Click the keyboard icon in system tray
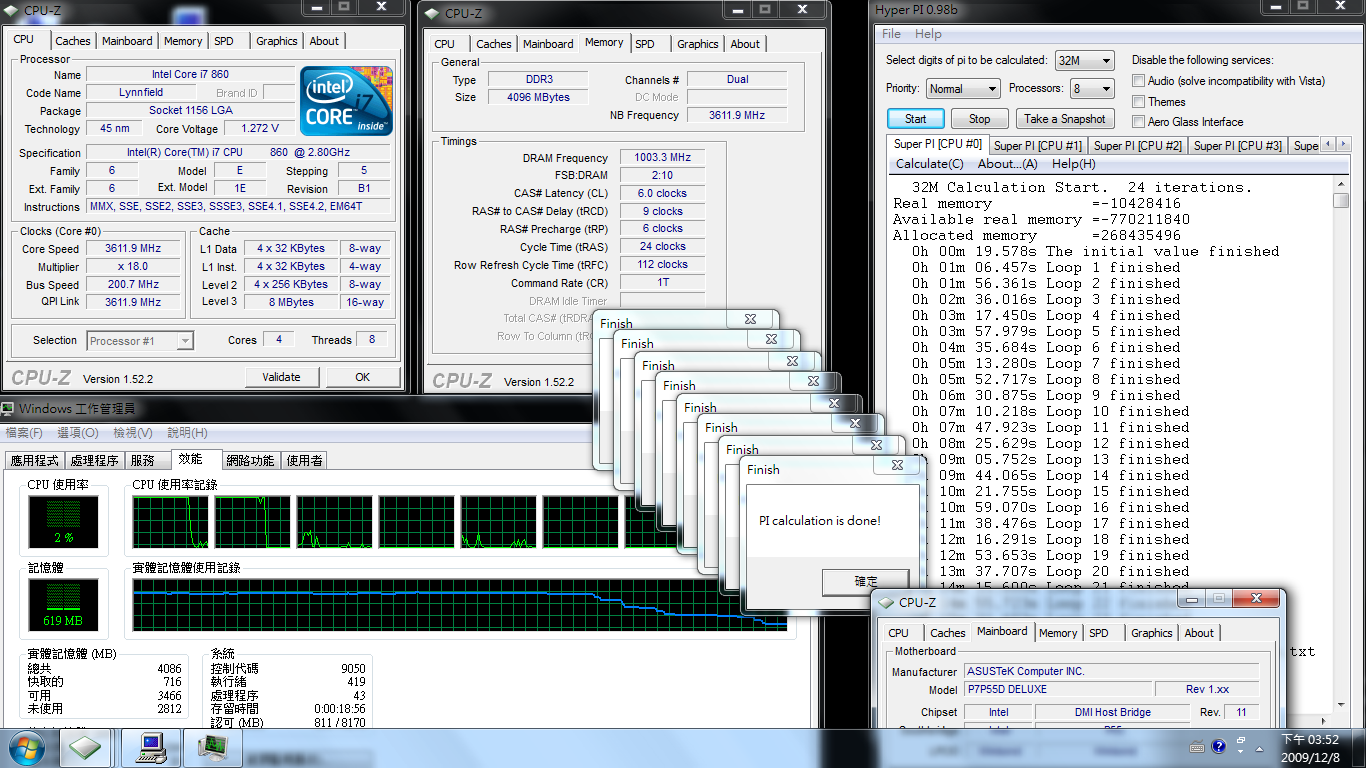The height and width of the screenshot is (768, 1366). pos(1198,746)
